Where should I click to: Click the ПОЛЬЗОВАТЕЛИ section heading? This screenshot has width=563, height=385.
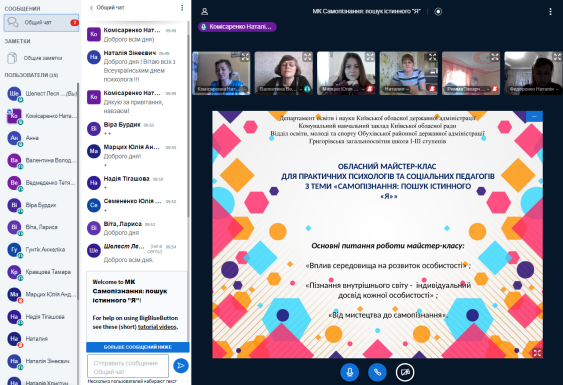click(x=31, y=75)
